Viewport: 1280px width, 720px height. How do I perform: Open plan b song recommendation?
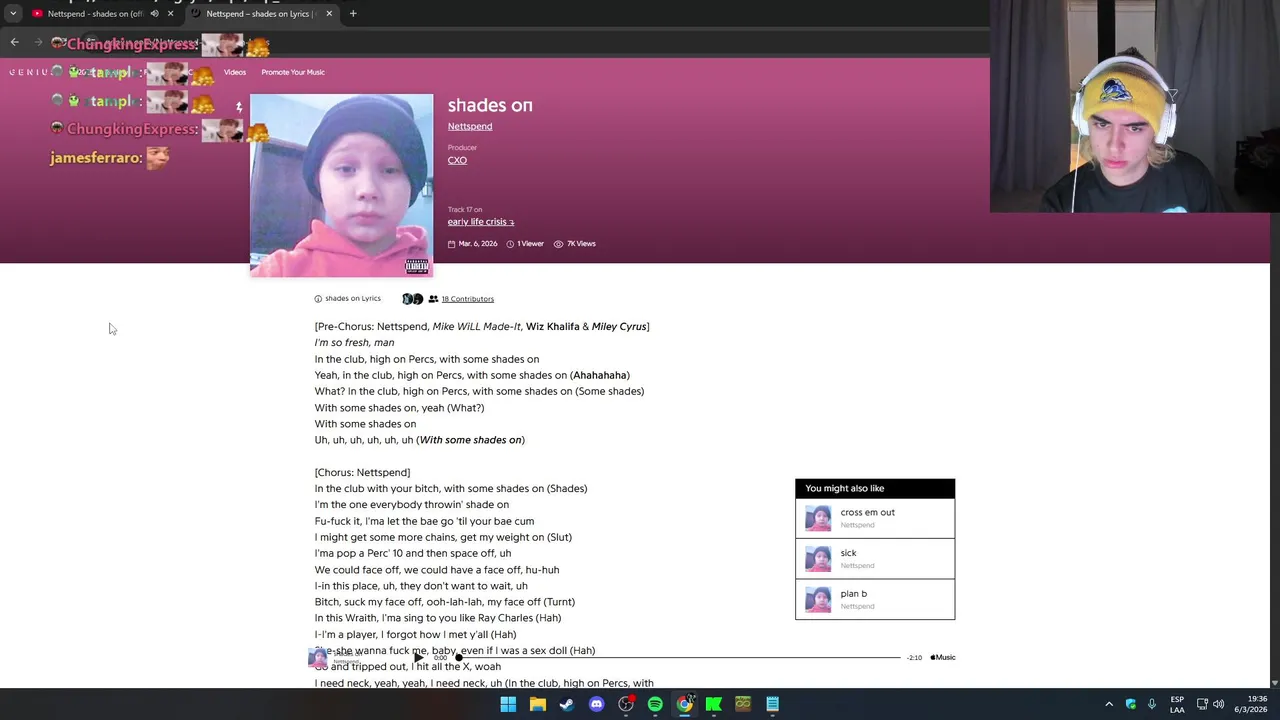[875, 599]
